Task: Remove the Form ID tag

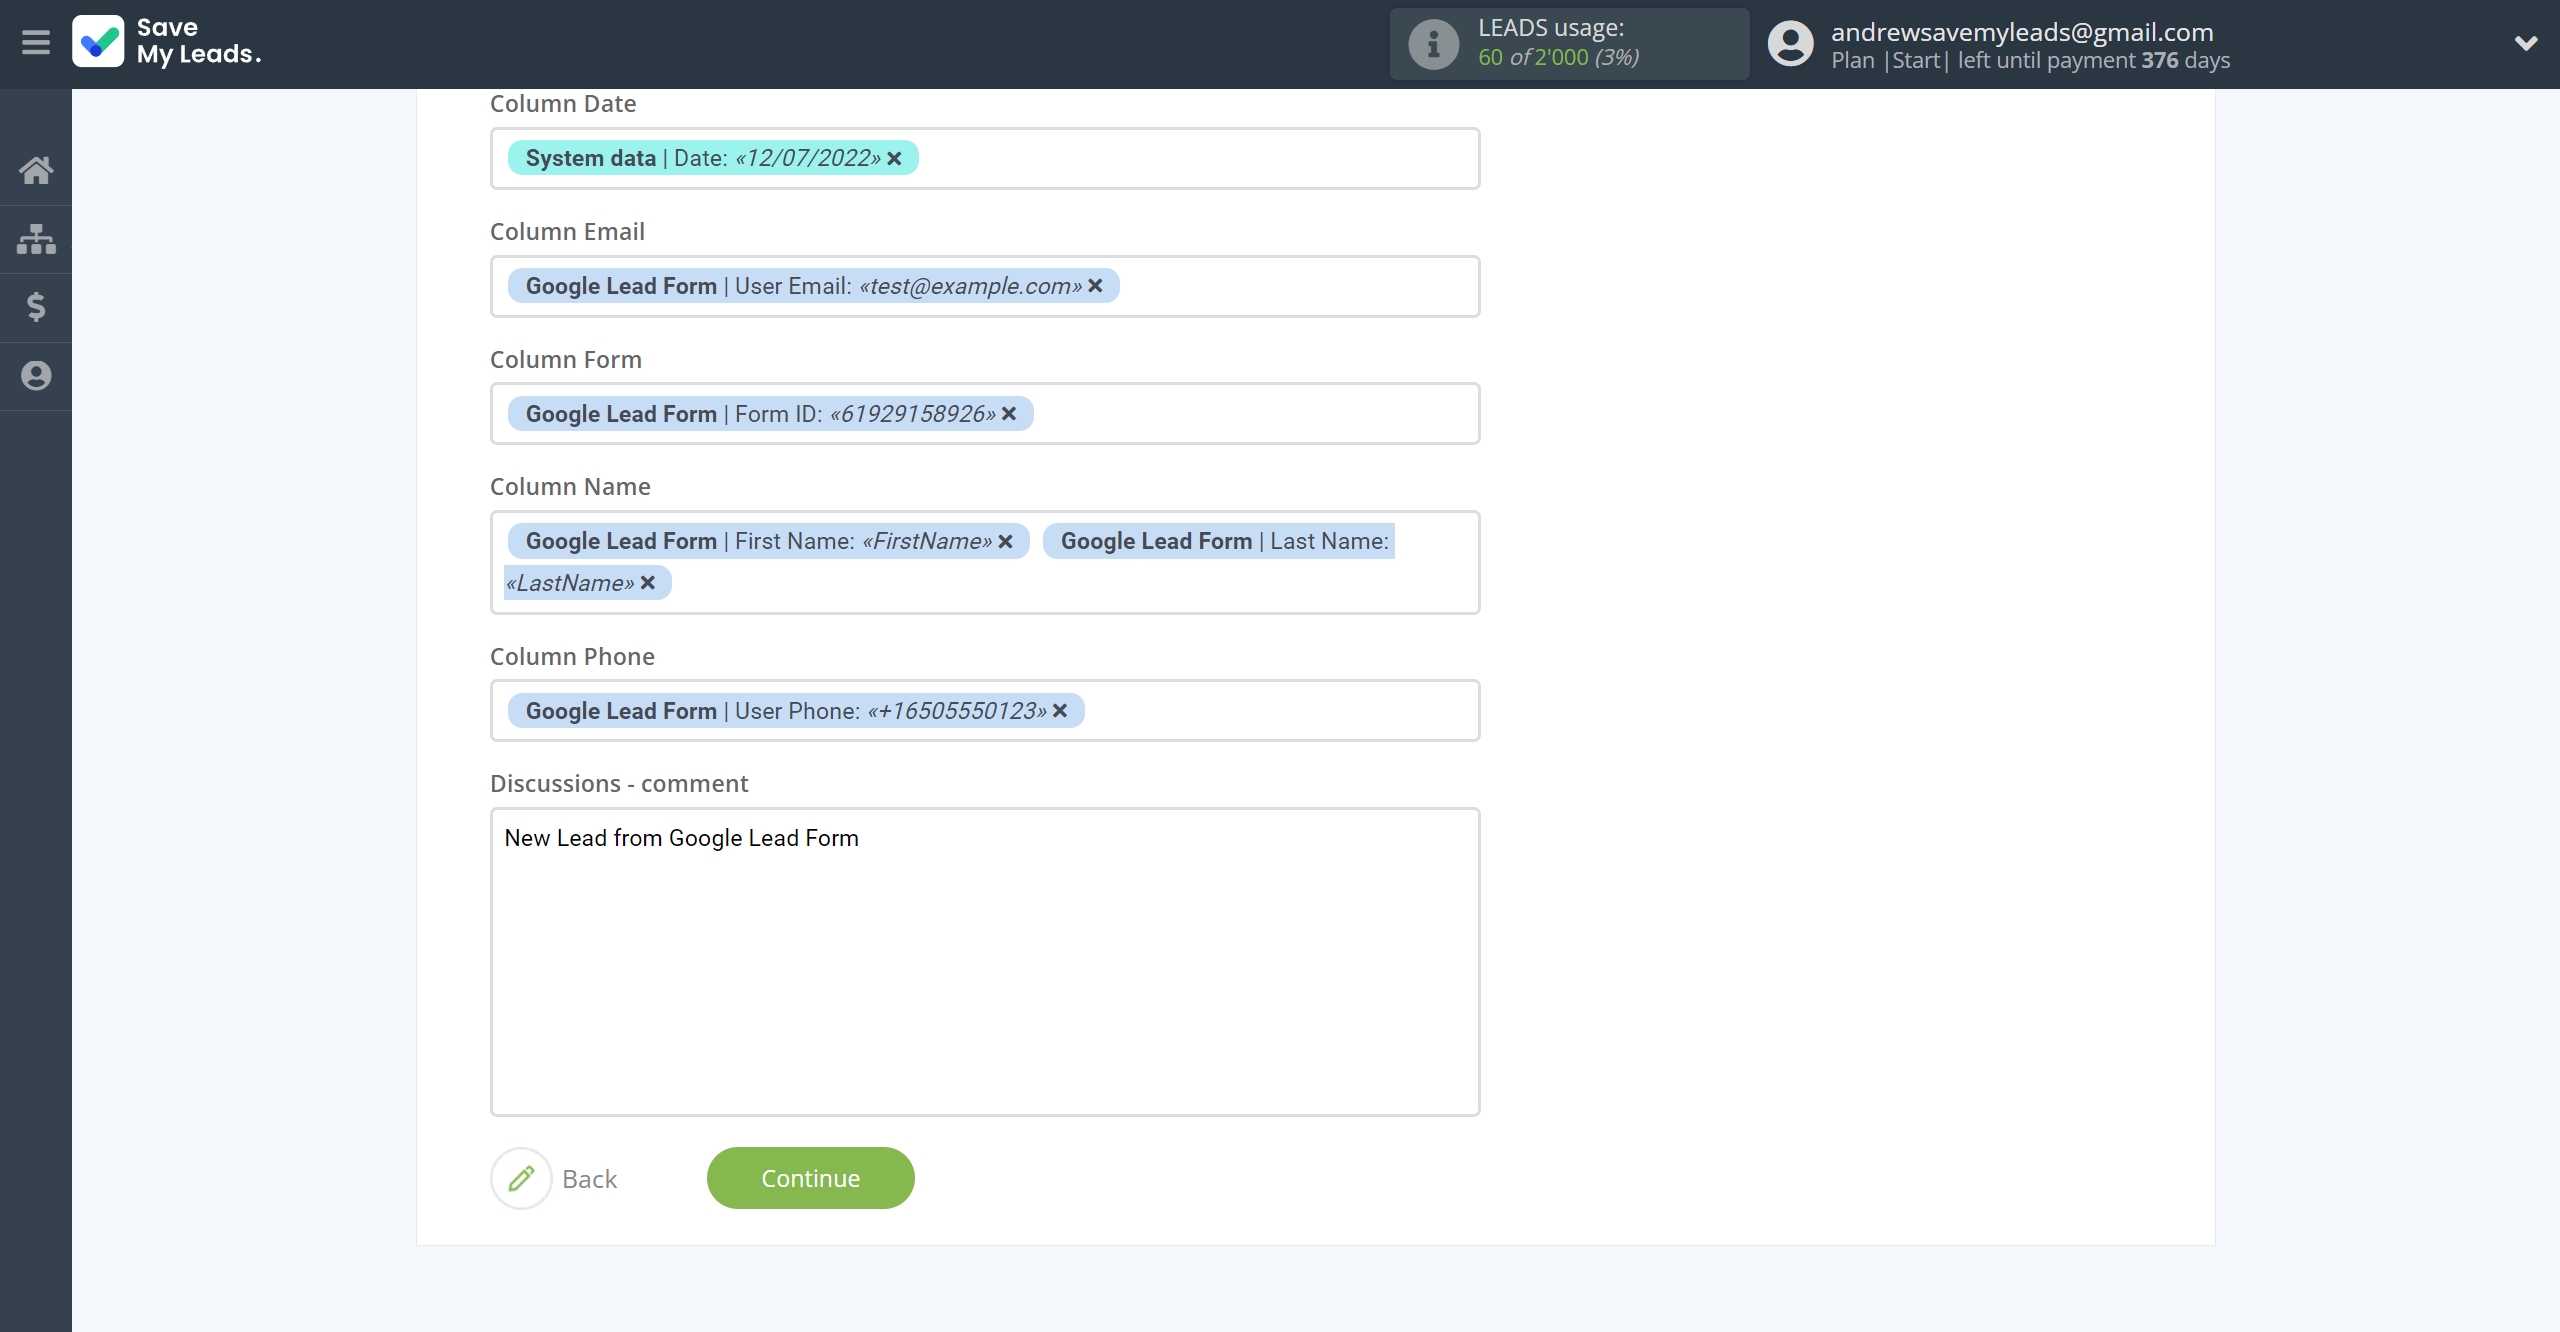Action: point(1010,414)
